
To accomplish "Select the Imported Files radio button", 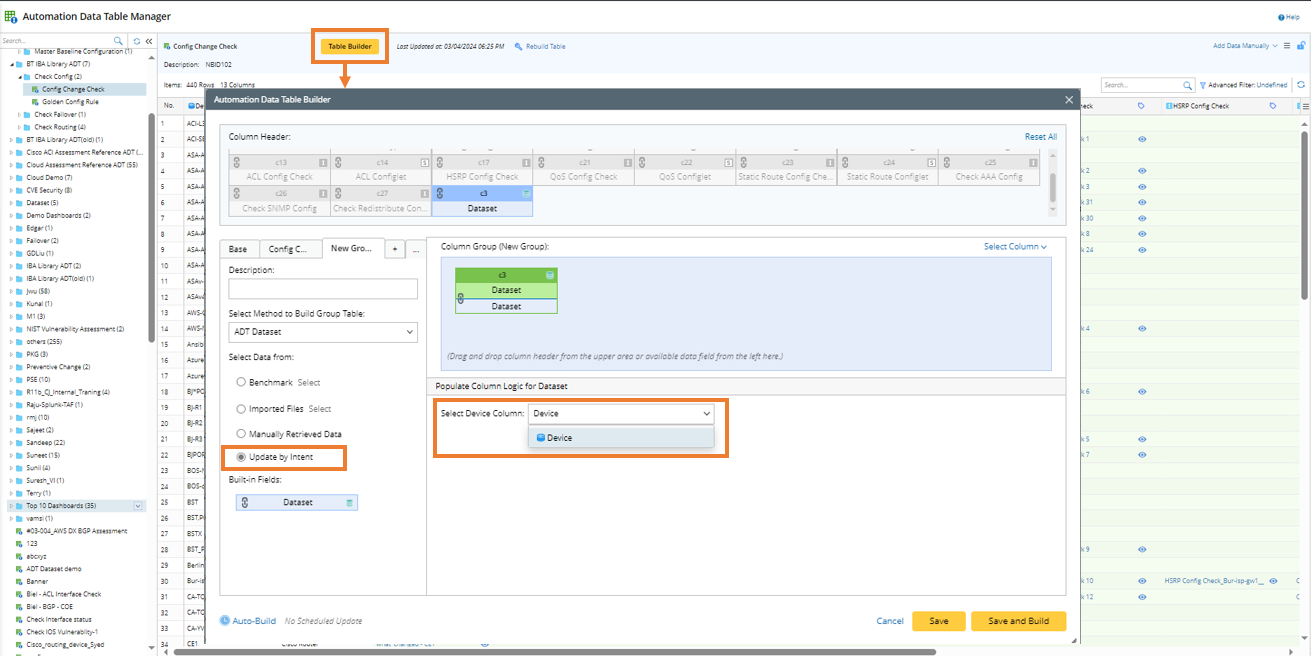I will (x=241, y=409).
